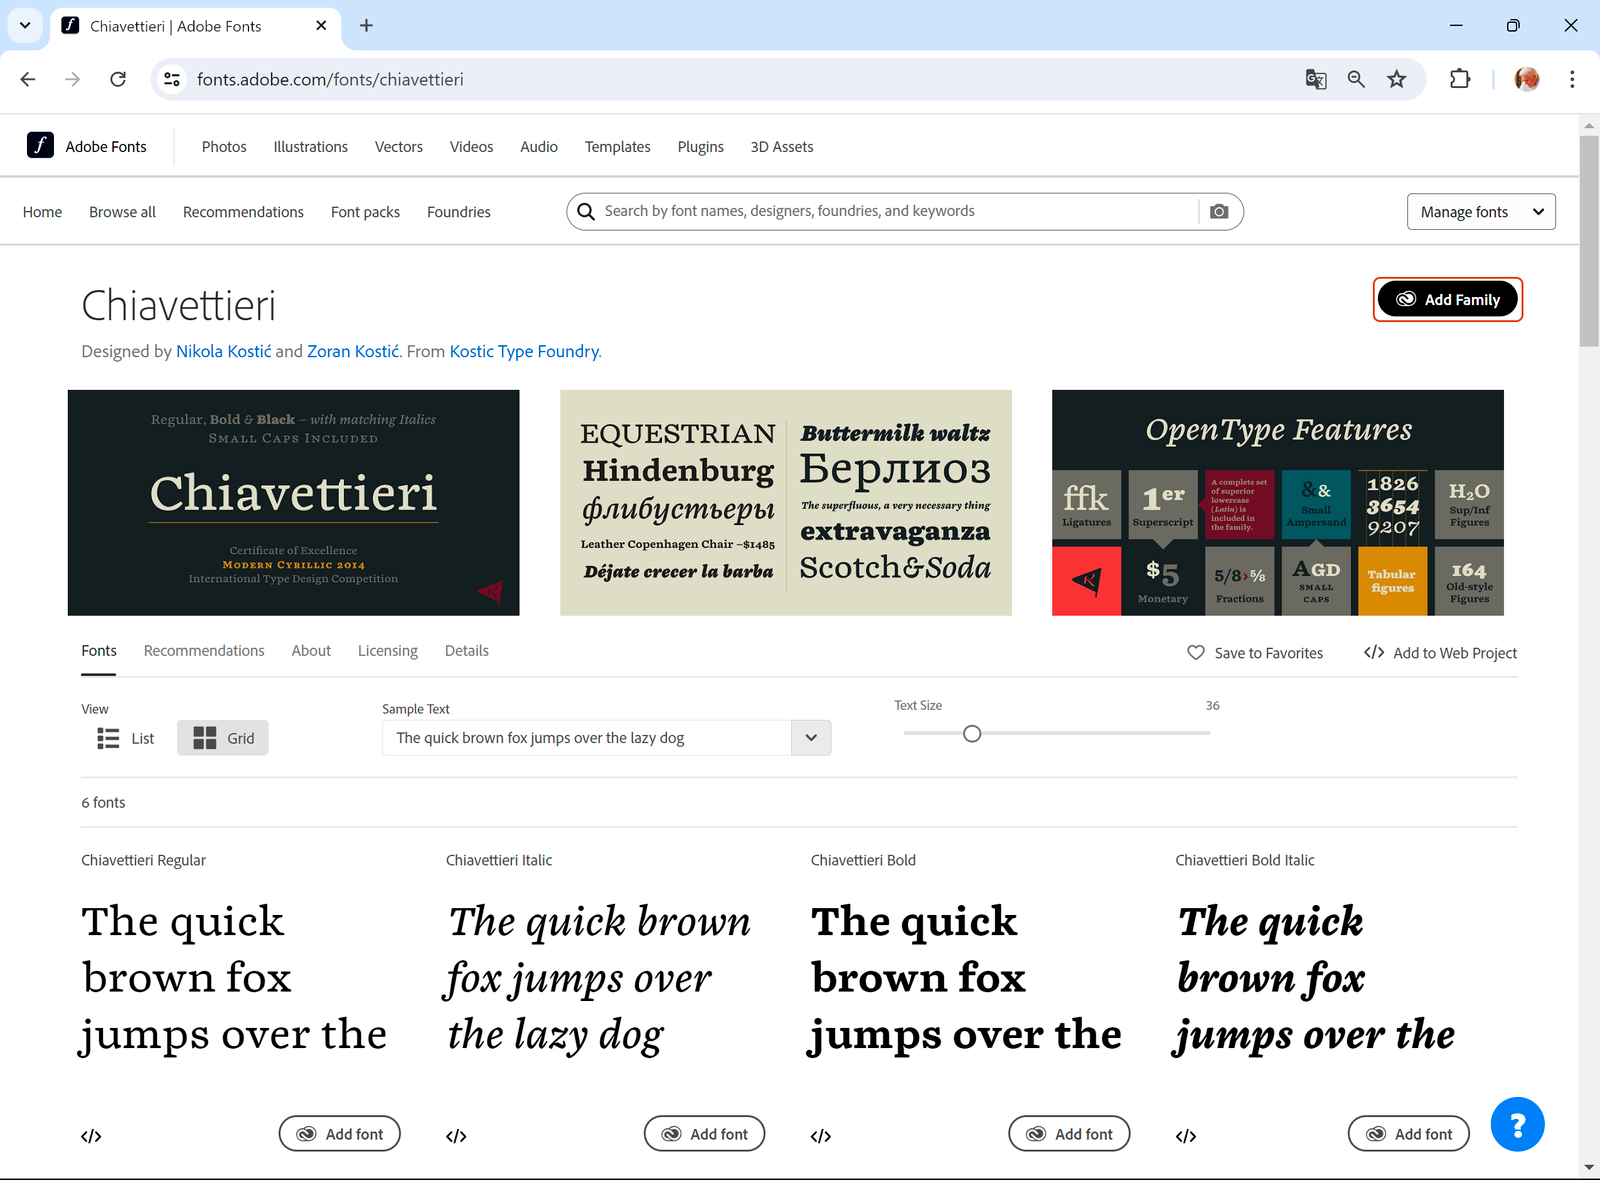1600x1180 pixels.
Task: Add font Chiavettieri Italic
Action: click(705, 1134)
